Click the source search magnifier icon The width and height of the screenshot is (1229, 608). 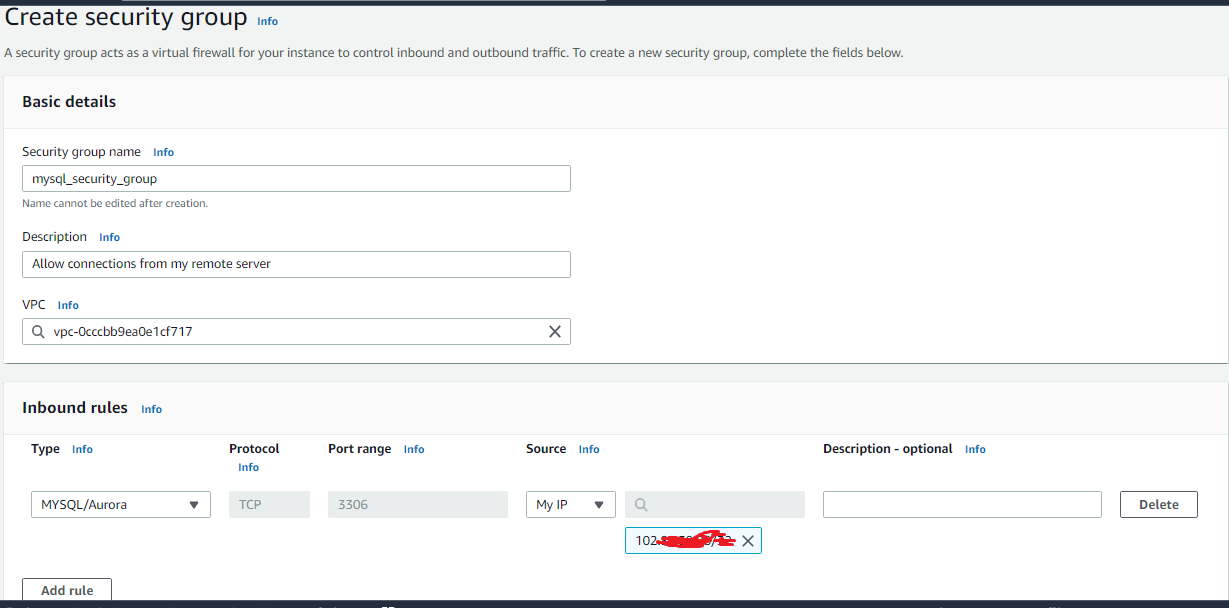641,505
